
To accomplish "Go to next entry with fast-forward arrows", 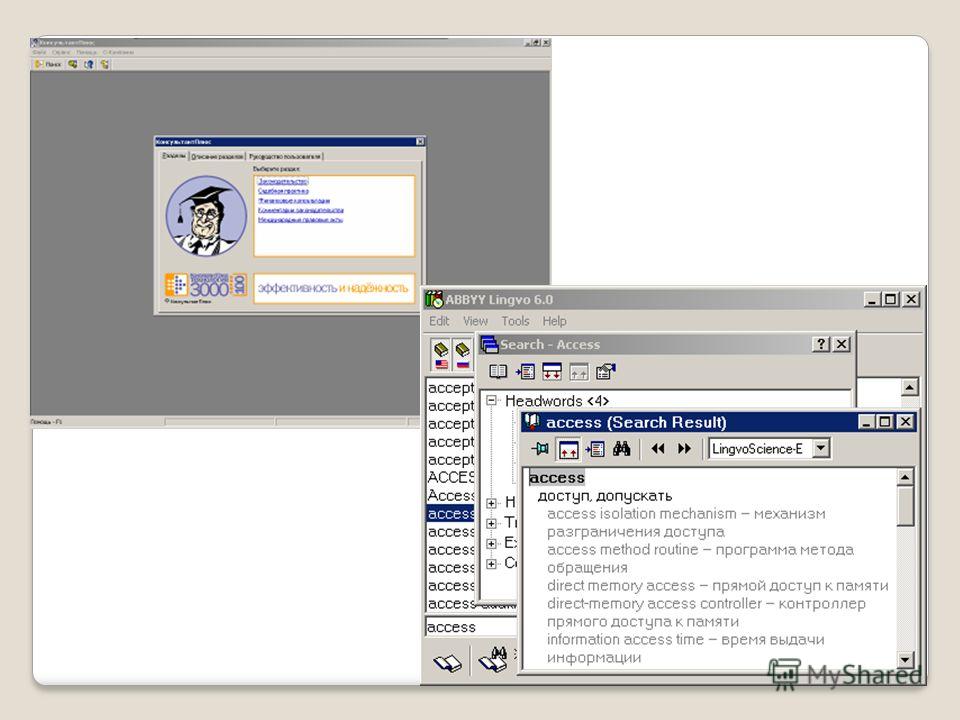I will point(684,449).
